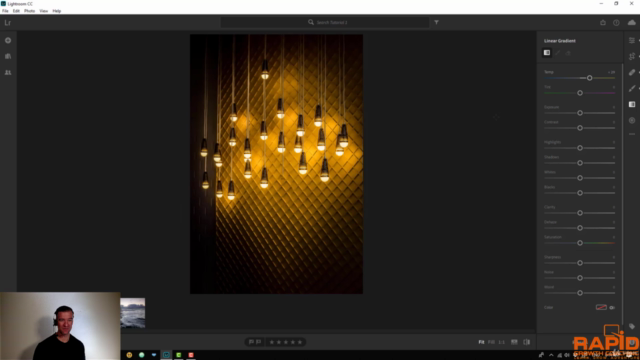Select the gradient mode icon under Linear Gradient
This screenshot has width=640, height=360.
pyautogui.click(x=547, y=53)
